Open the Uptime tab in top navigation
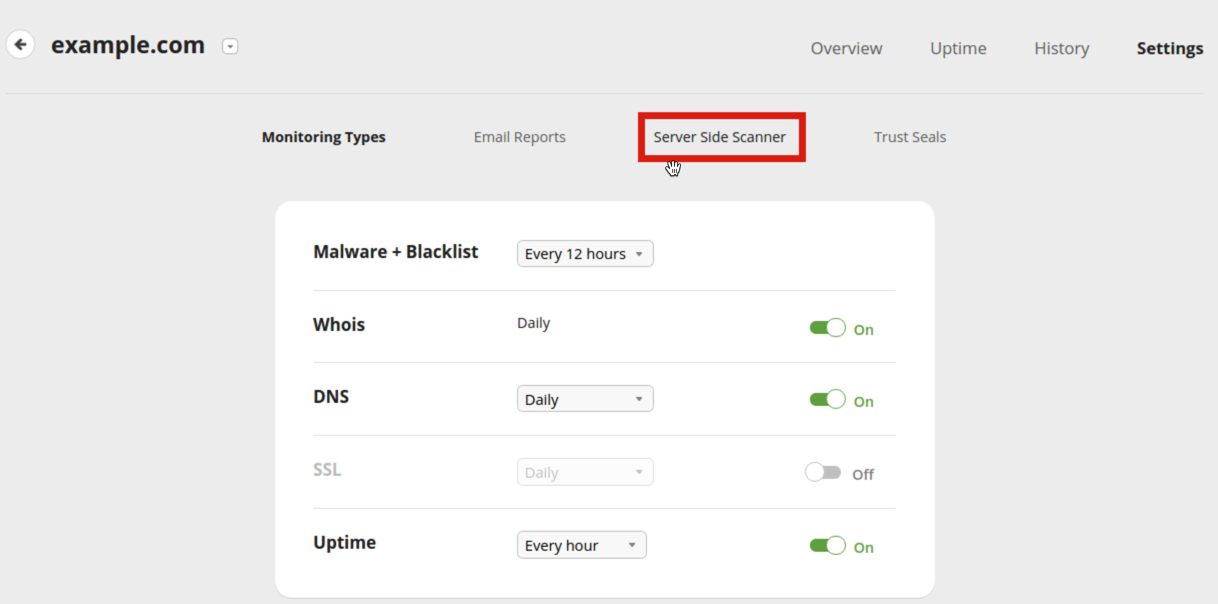Image resolution: width=1218 pixels, height=604 pixels. click(957, 48)
